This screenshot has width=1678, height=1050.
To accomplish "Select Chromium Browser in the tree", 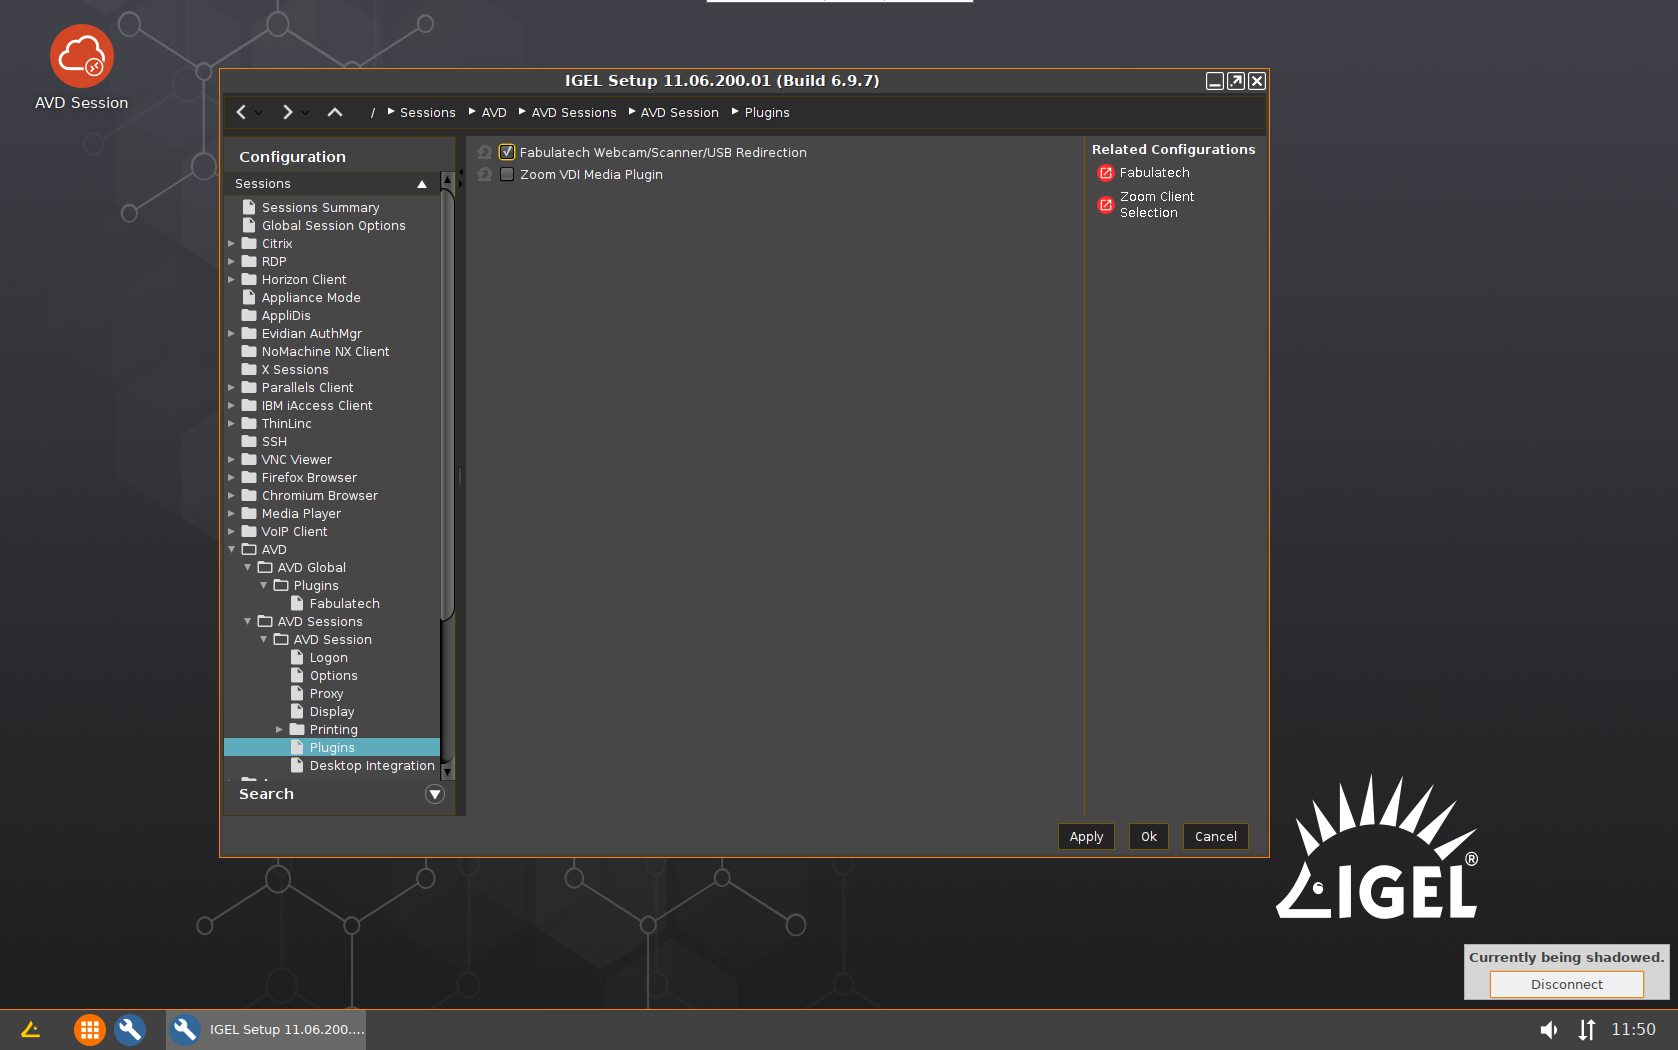I will coord(320,496).
